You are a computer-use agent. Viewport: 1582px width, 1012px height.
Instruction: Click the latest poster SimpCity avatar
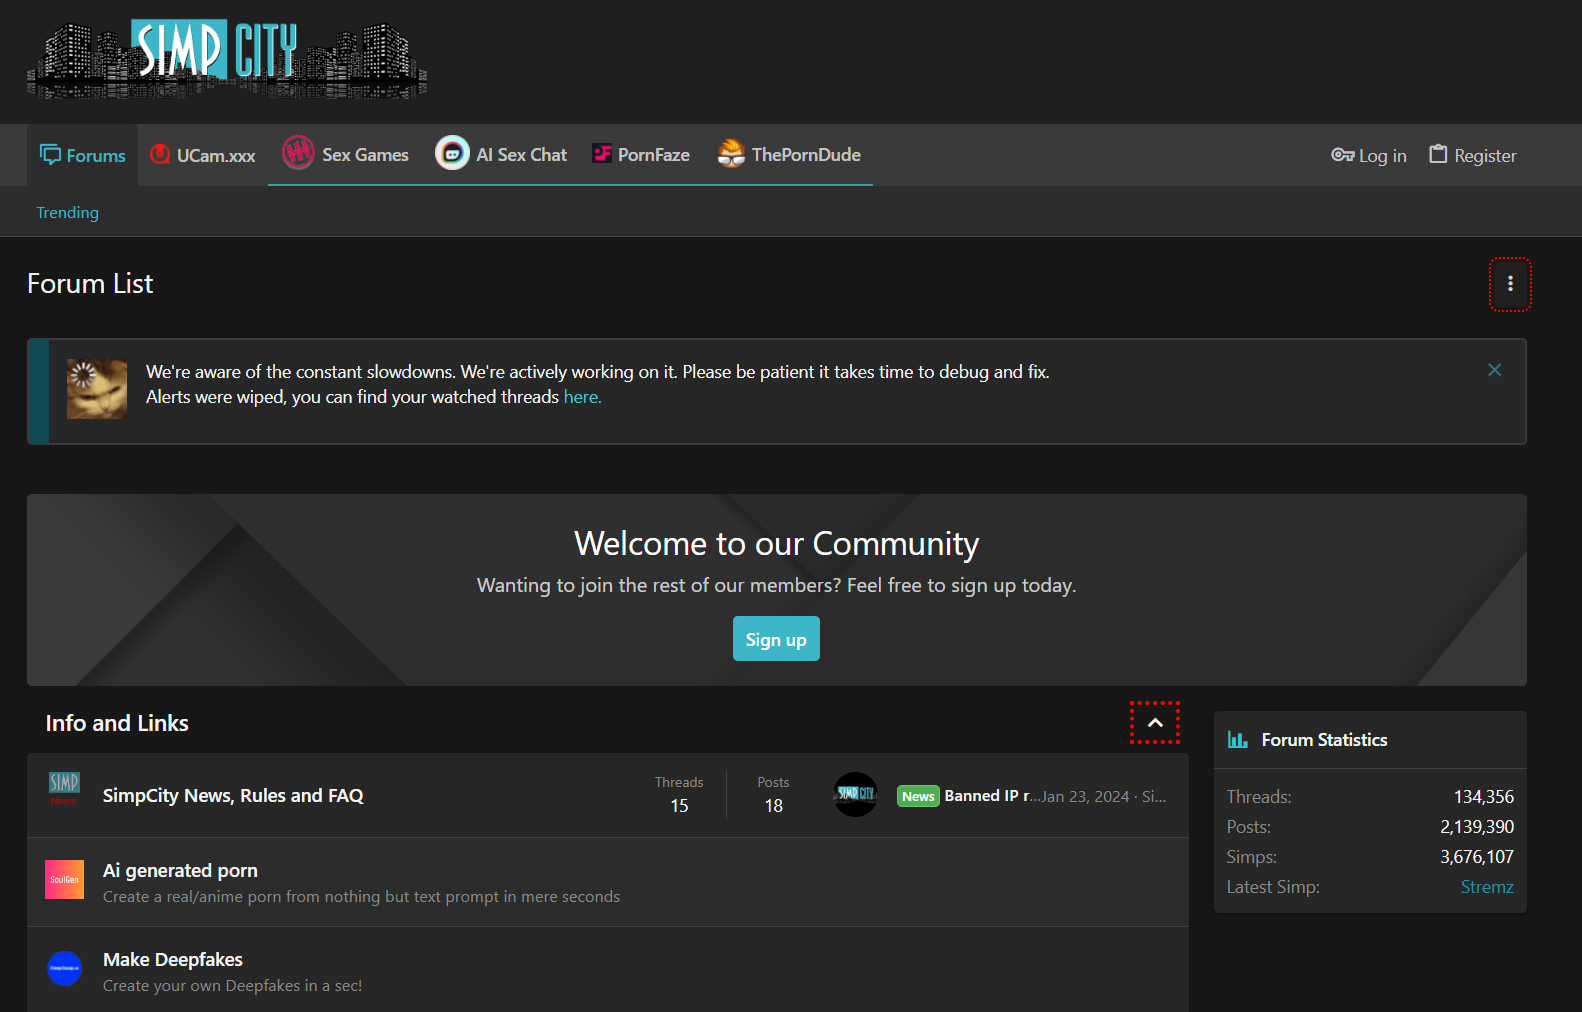[x=855, y=795]
